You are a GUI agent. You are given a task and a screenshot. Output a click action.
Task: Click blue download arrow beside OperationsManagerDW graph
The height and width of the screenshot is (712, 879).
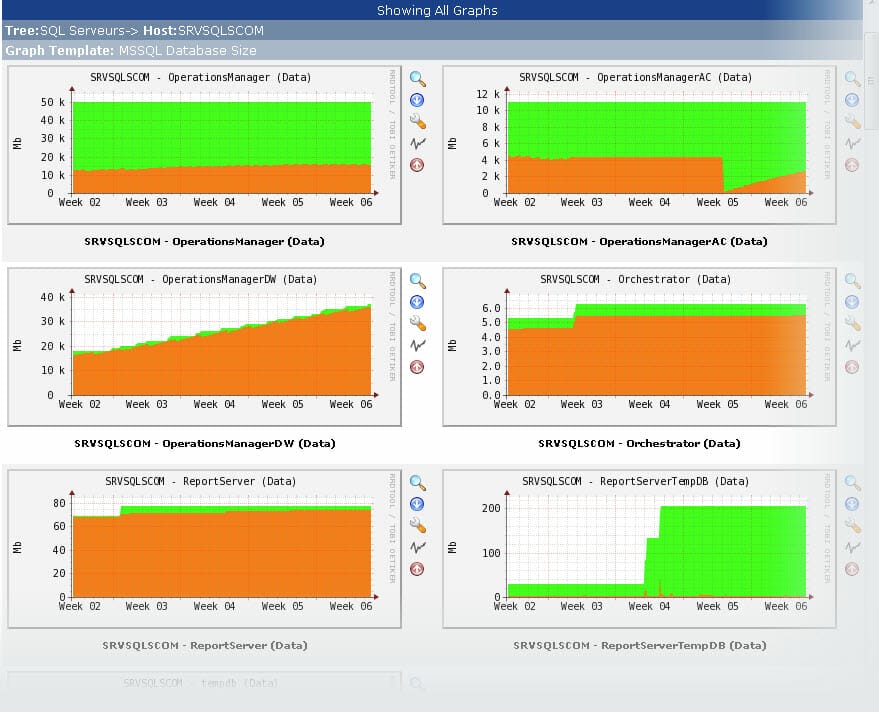pos(417,302)
